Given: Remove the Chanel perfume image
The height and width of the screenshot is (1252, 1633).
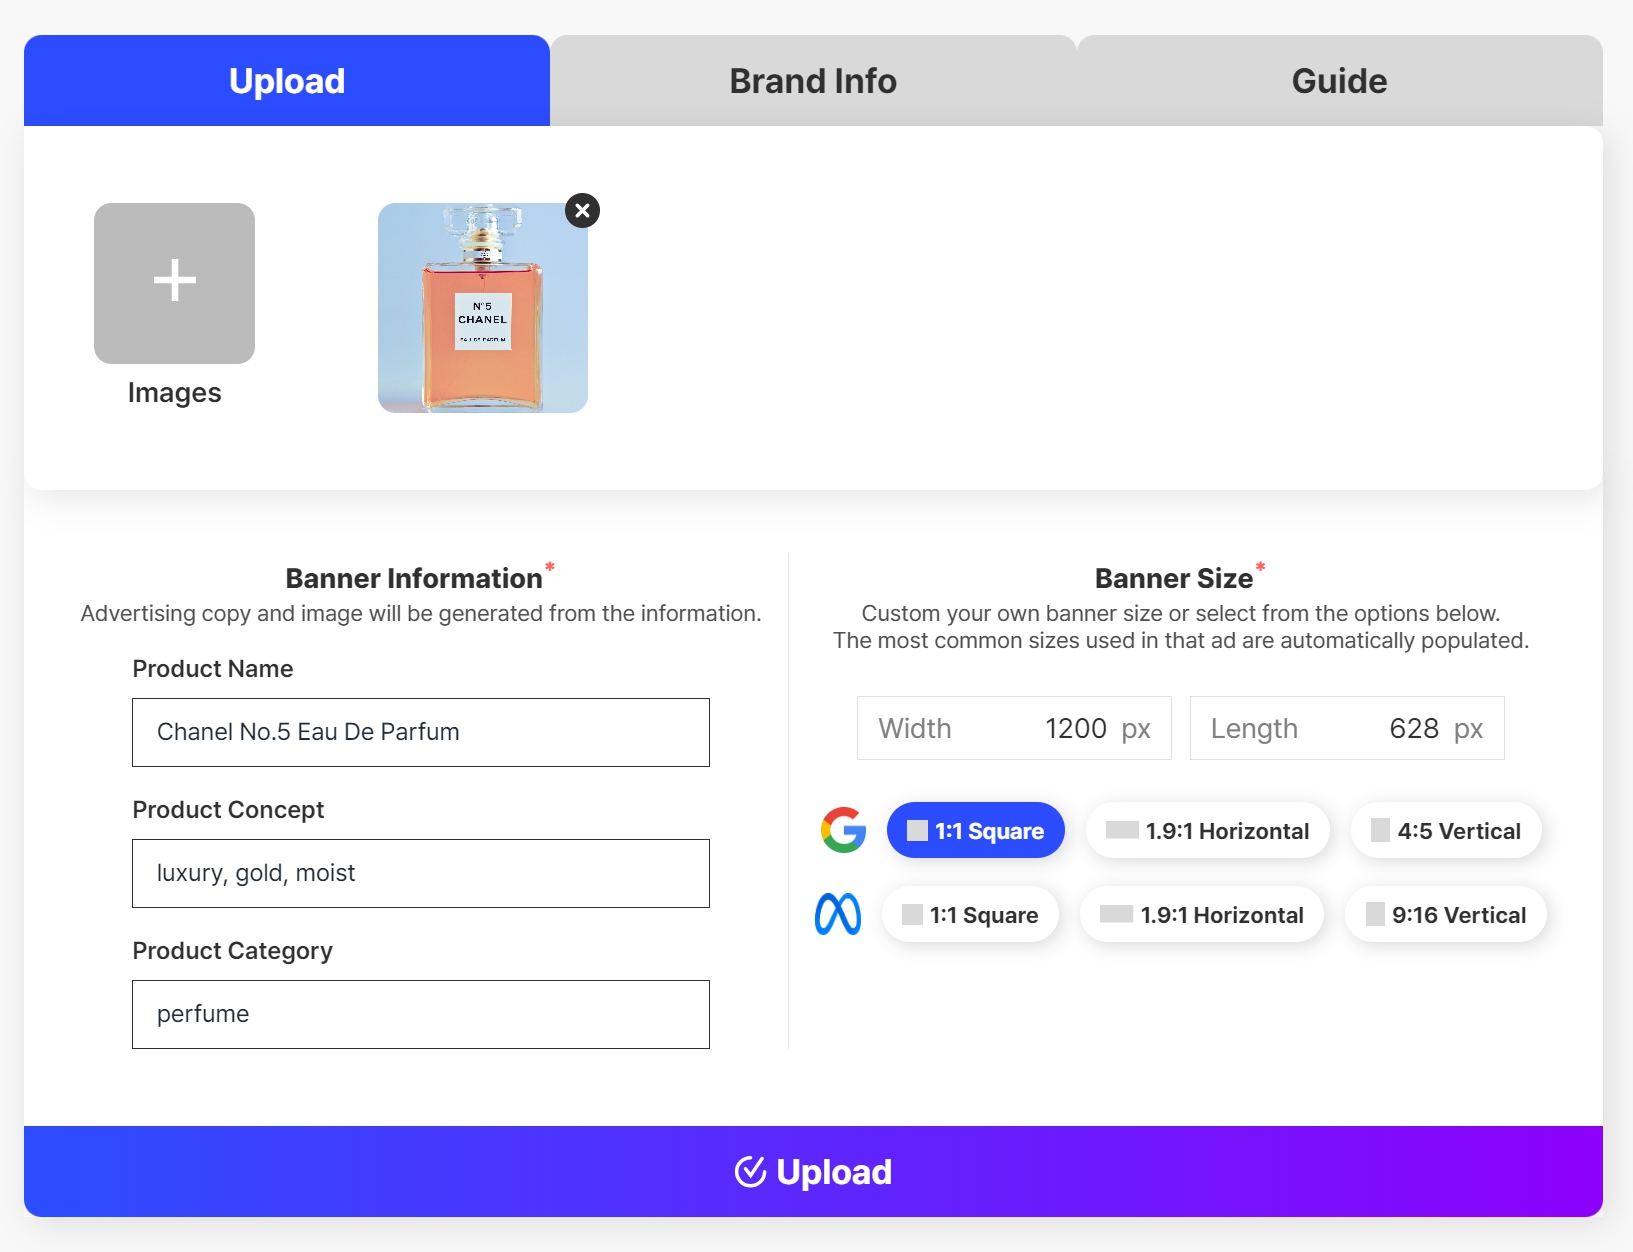Looking at the screenshot, I should (582, 210).
